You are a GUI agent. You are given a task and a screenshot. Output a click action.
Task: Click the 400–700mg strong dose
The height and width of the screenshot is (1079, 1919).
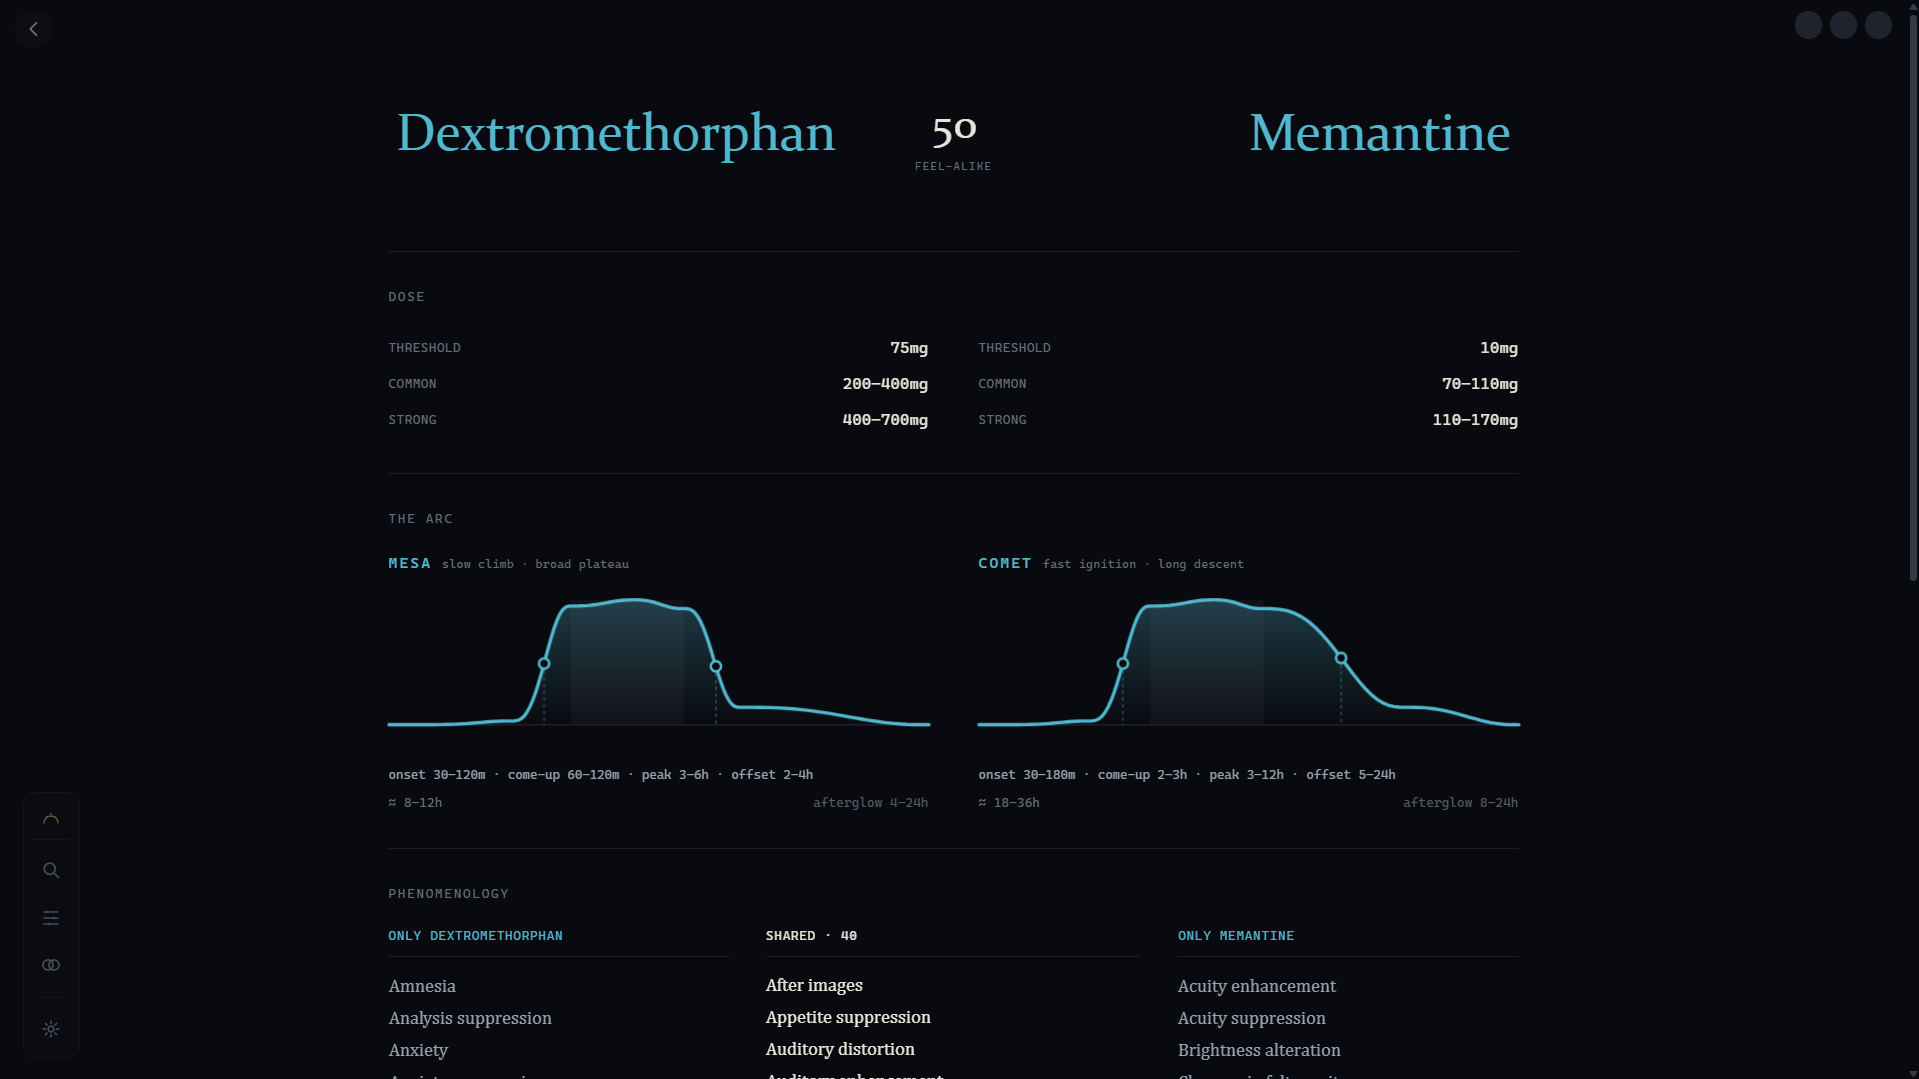tap(885, 420)
